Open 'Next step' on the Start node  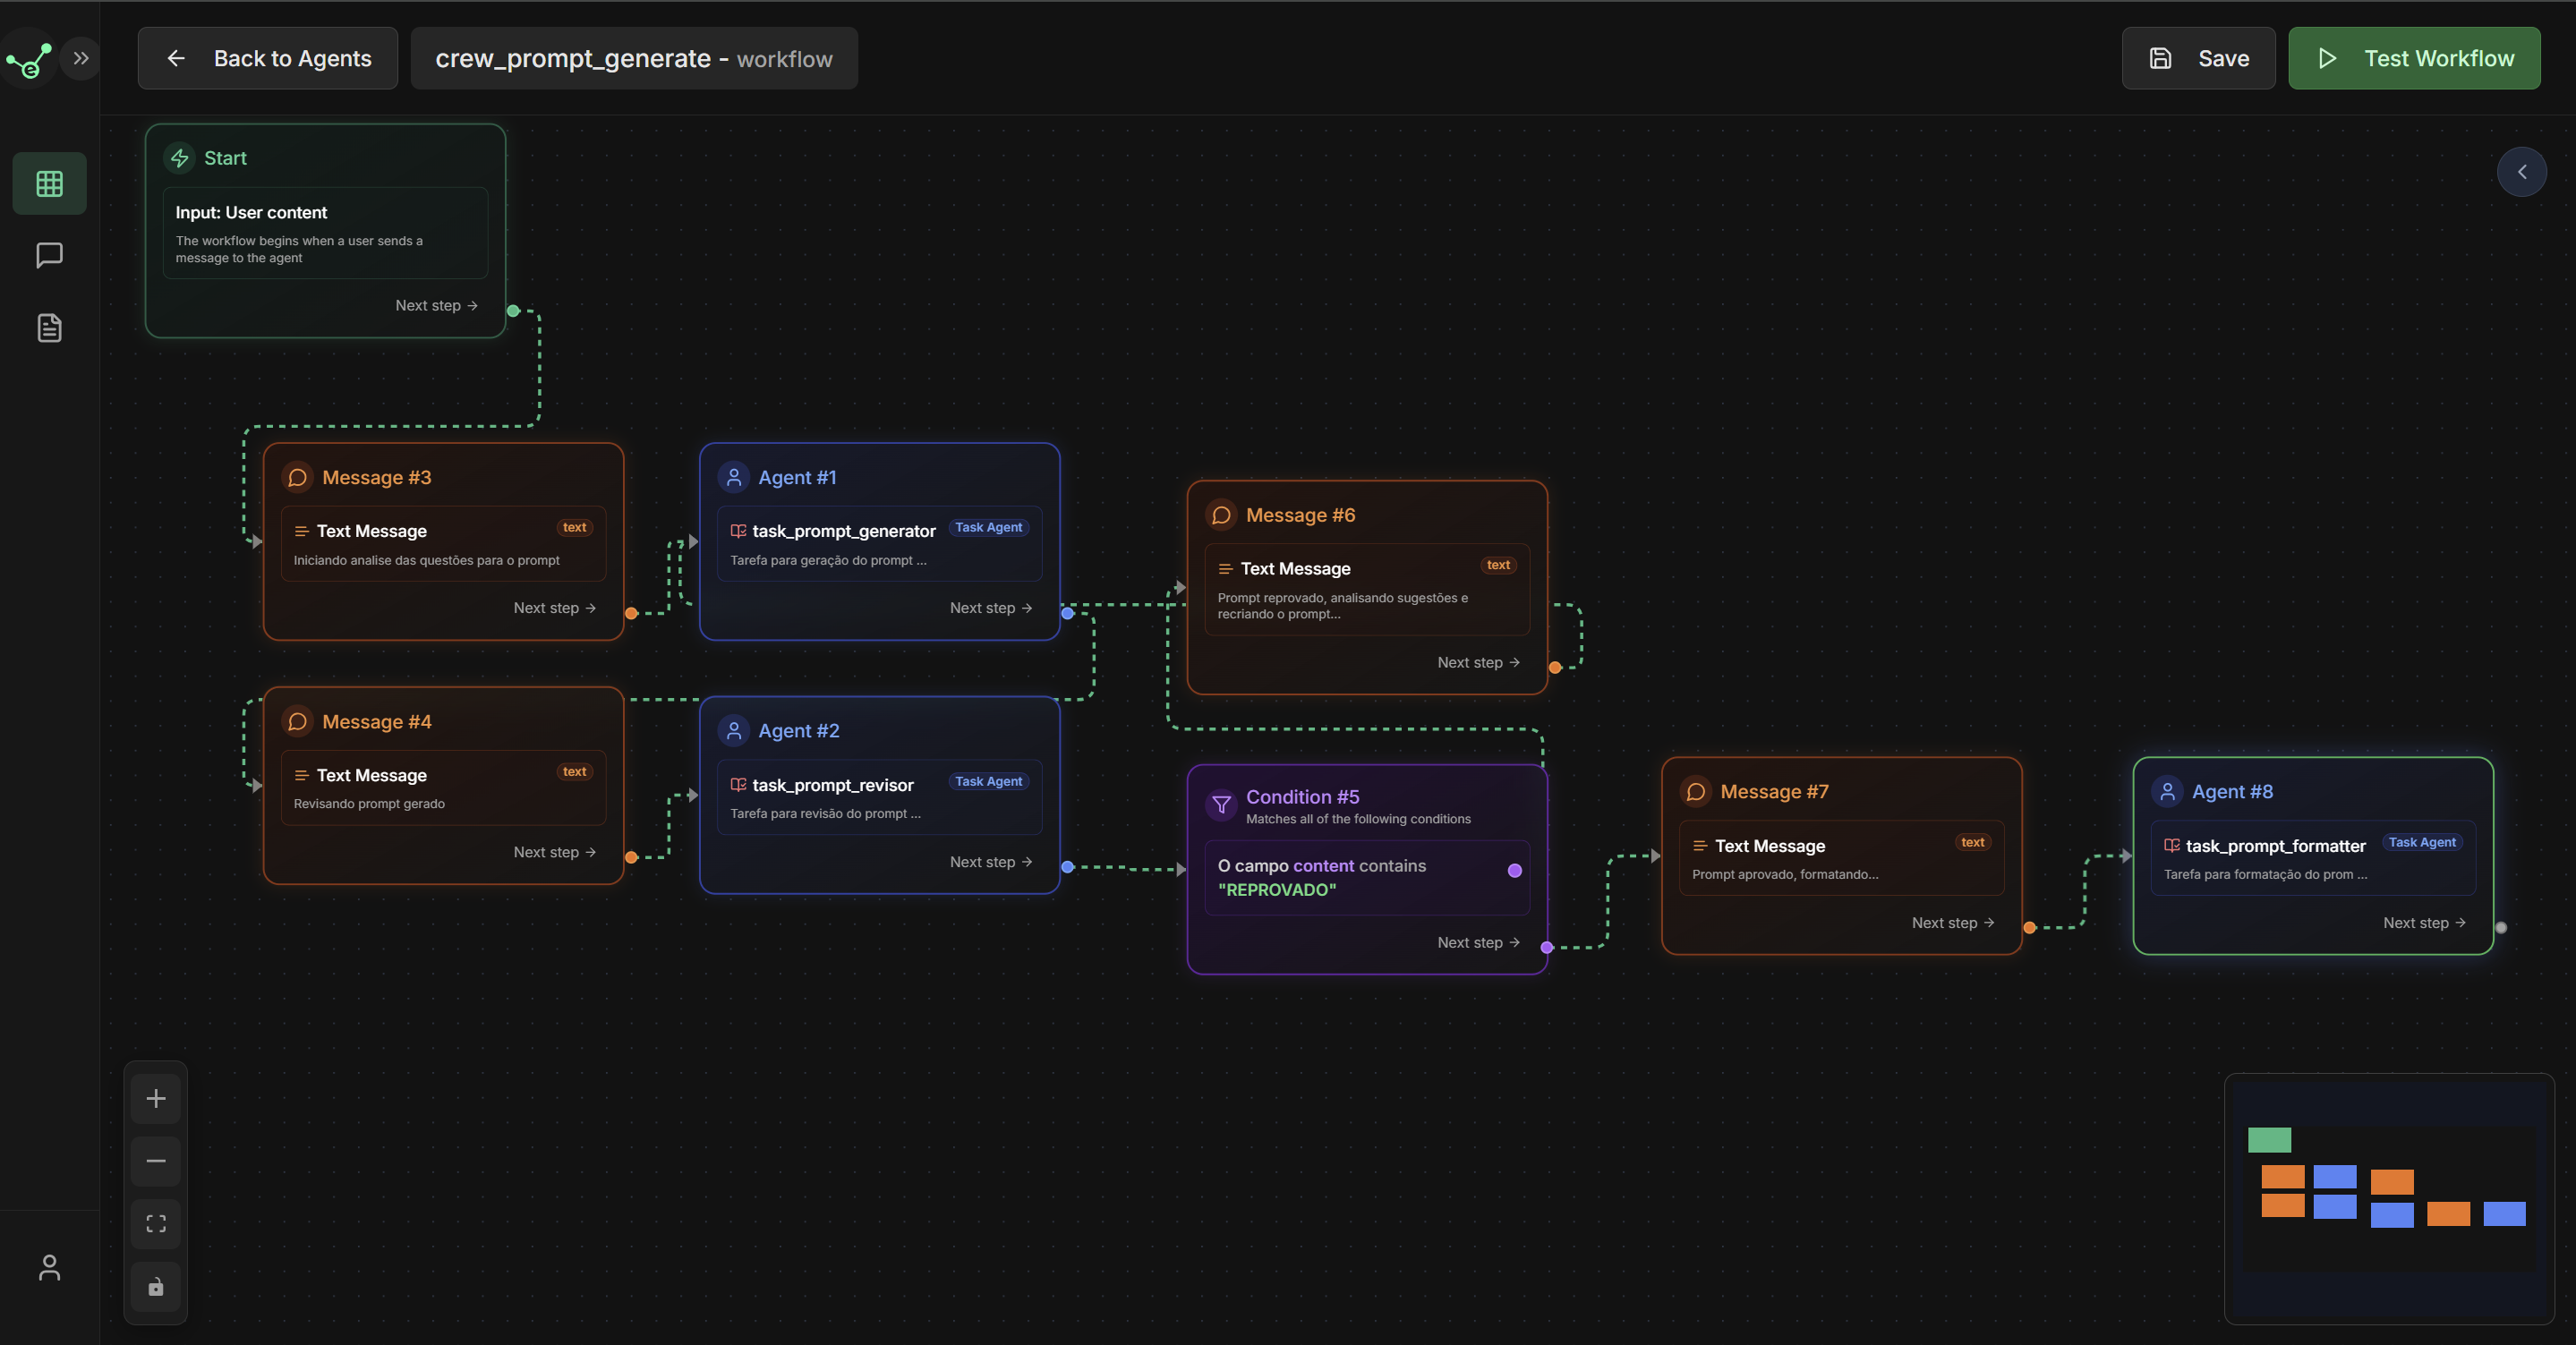(436, 305)
